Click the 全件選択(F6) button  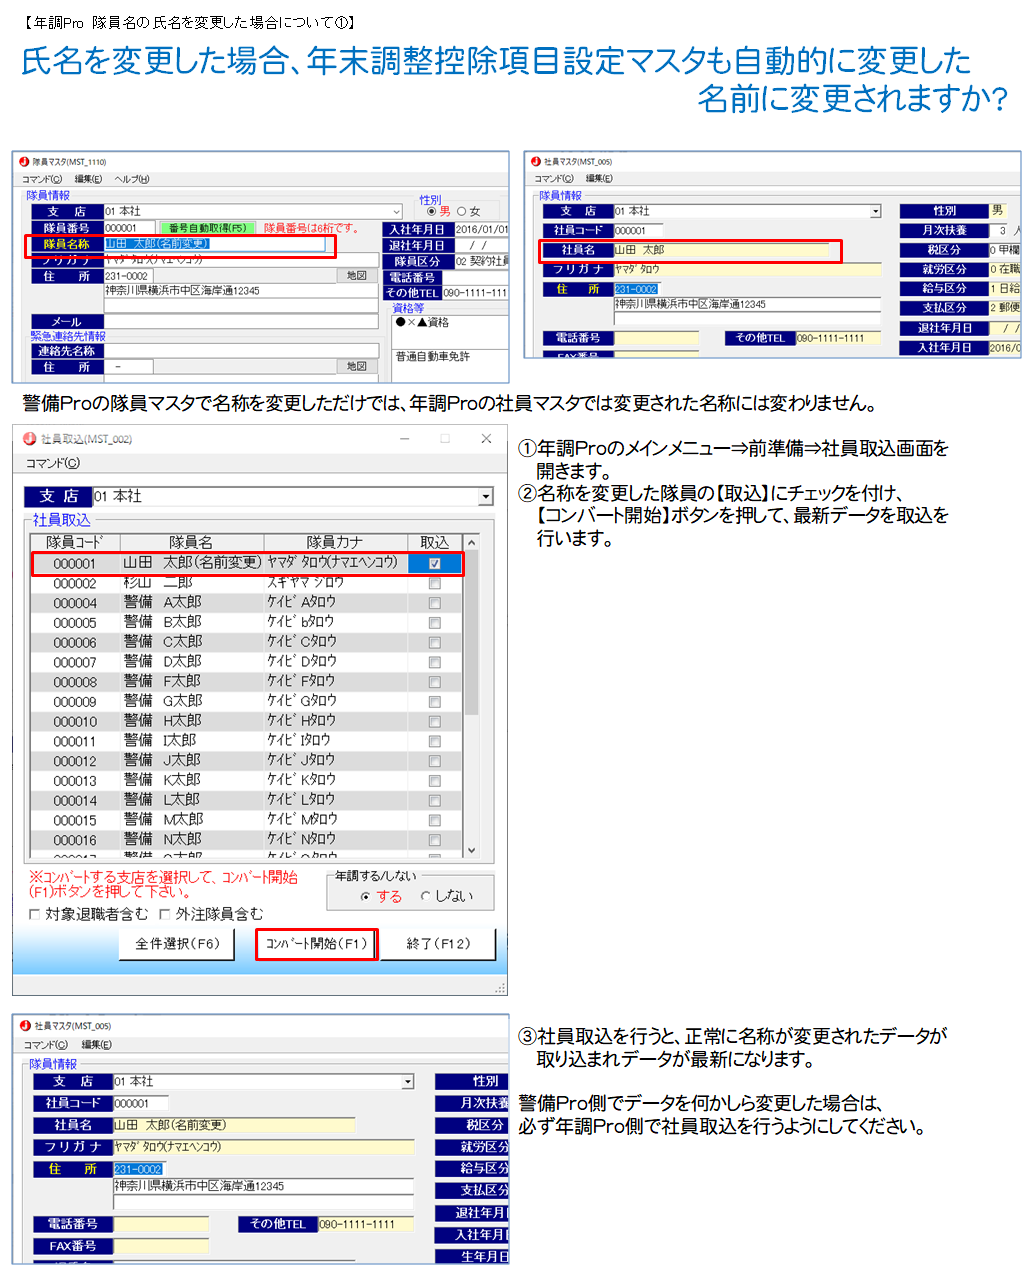177,943
